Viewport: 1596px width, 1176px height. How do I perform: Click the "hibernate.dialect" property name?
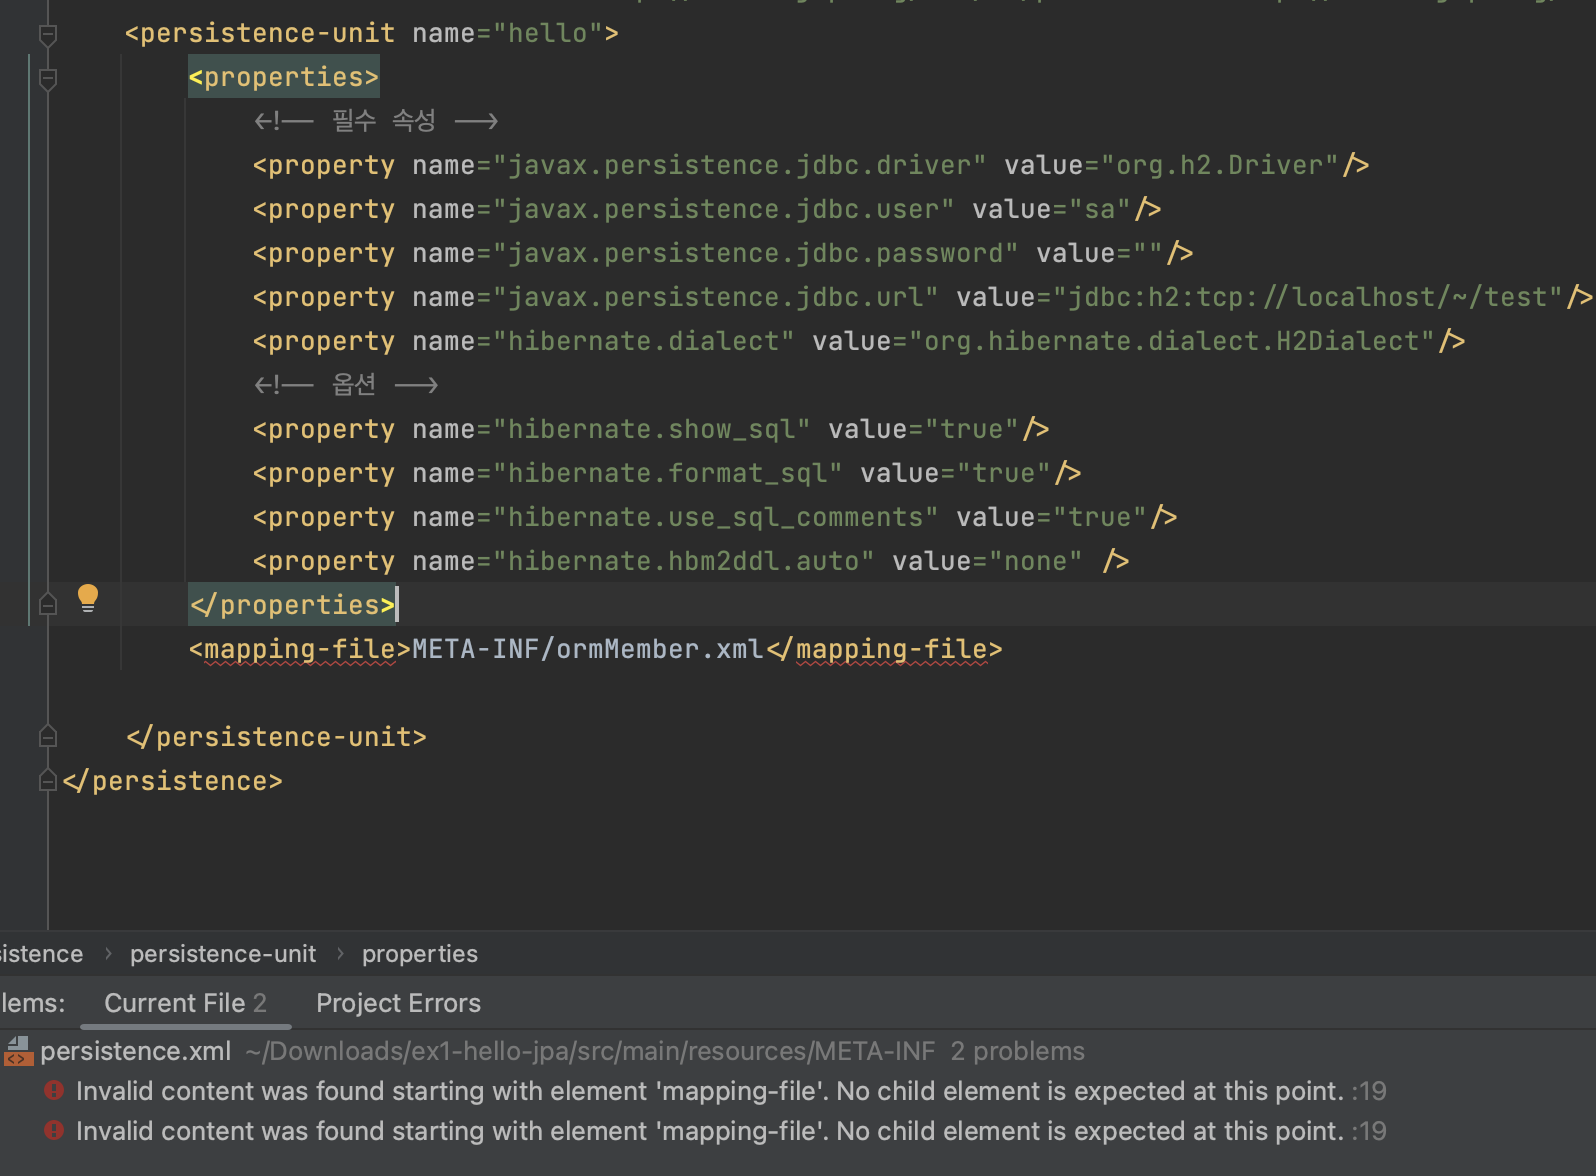tap(644, 341)
